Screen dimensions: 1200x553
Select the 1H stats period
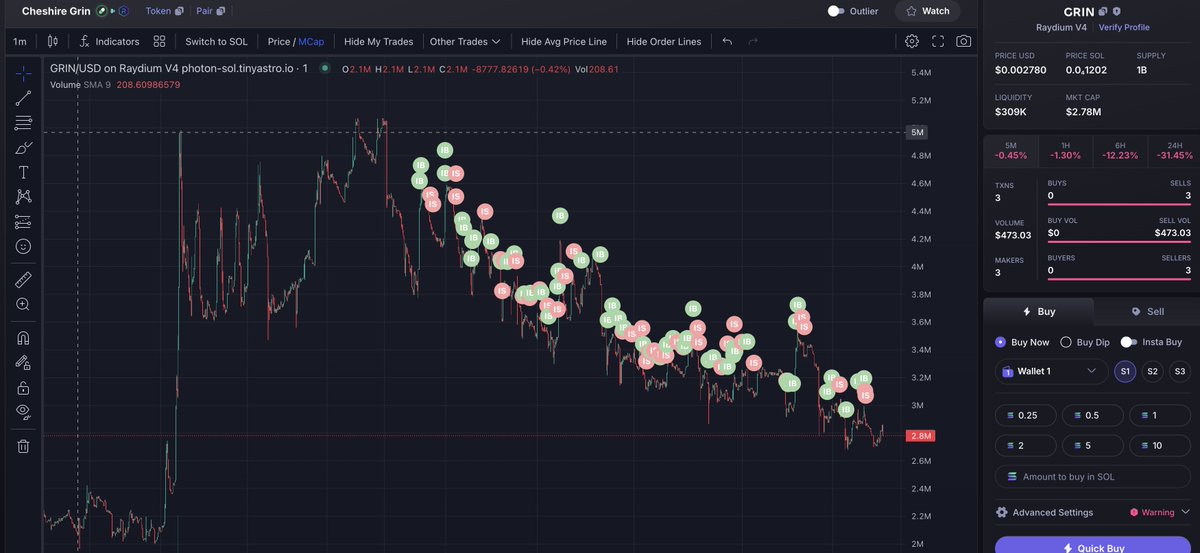[1066, 150]
